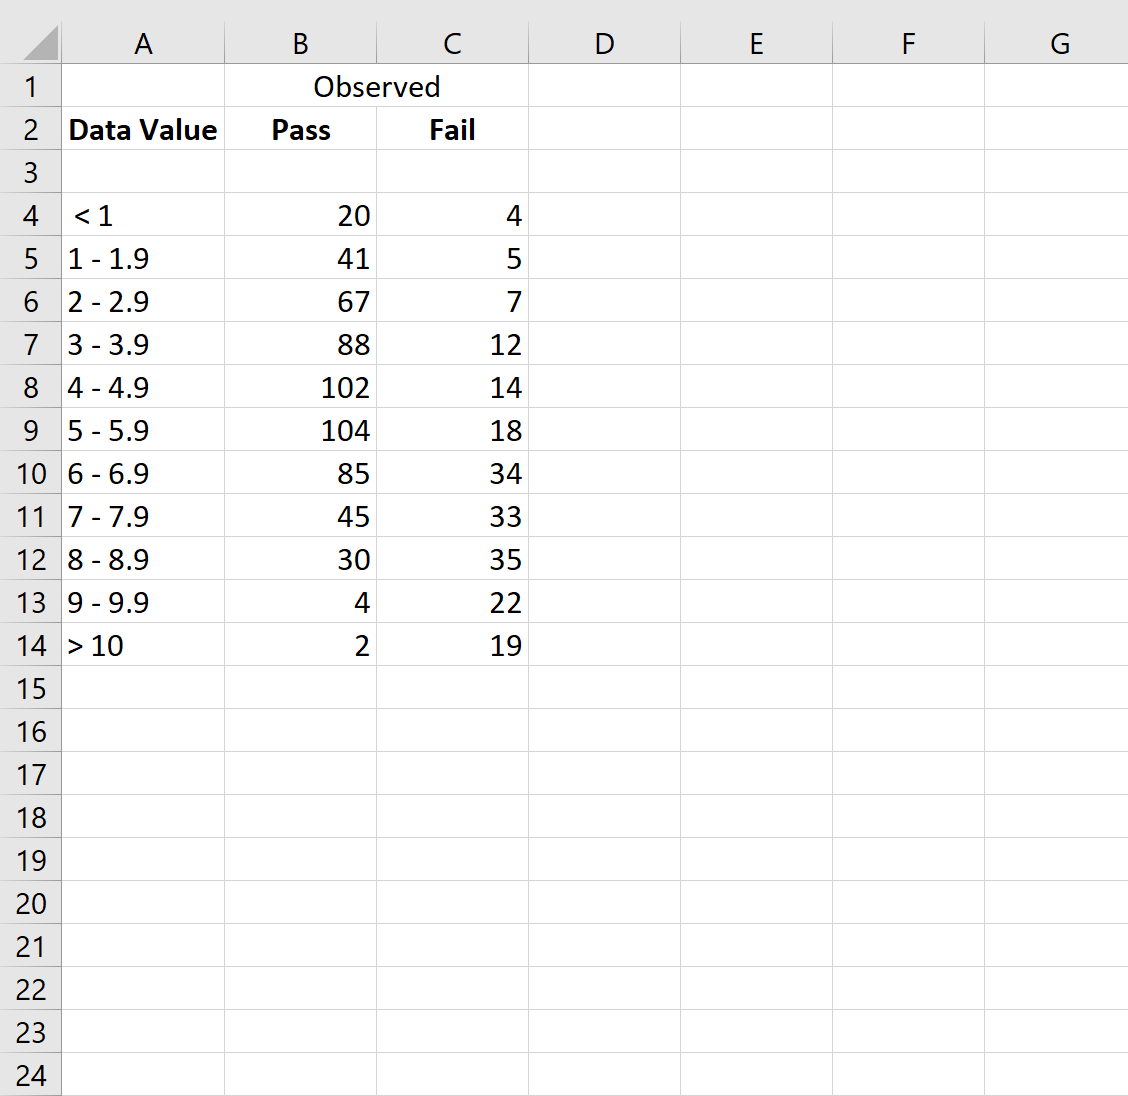This screenshot has height=1096, width=1128.
Task: Select the '9 - 9.9' cell
Action: pyautogui.click(x=143, y=602)
